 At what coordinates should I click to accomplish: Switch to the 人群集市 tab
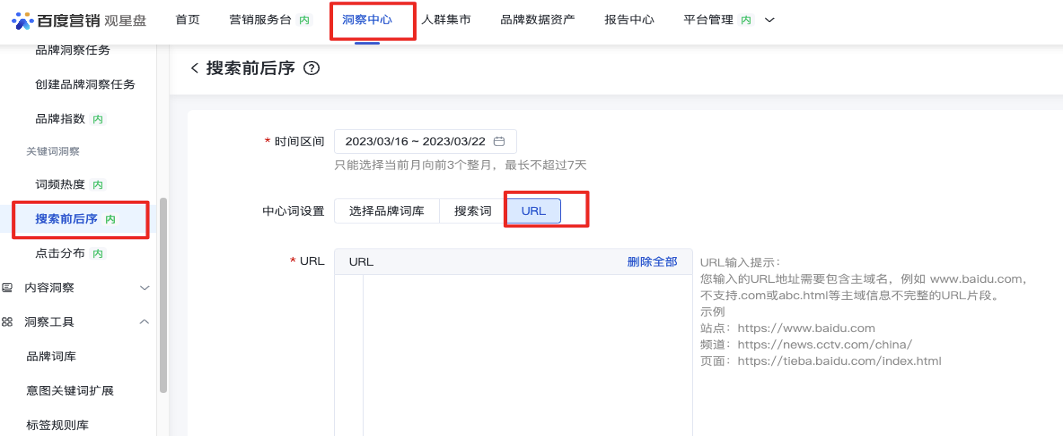tap(445, 20)
